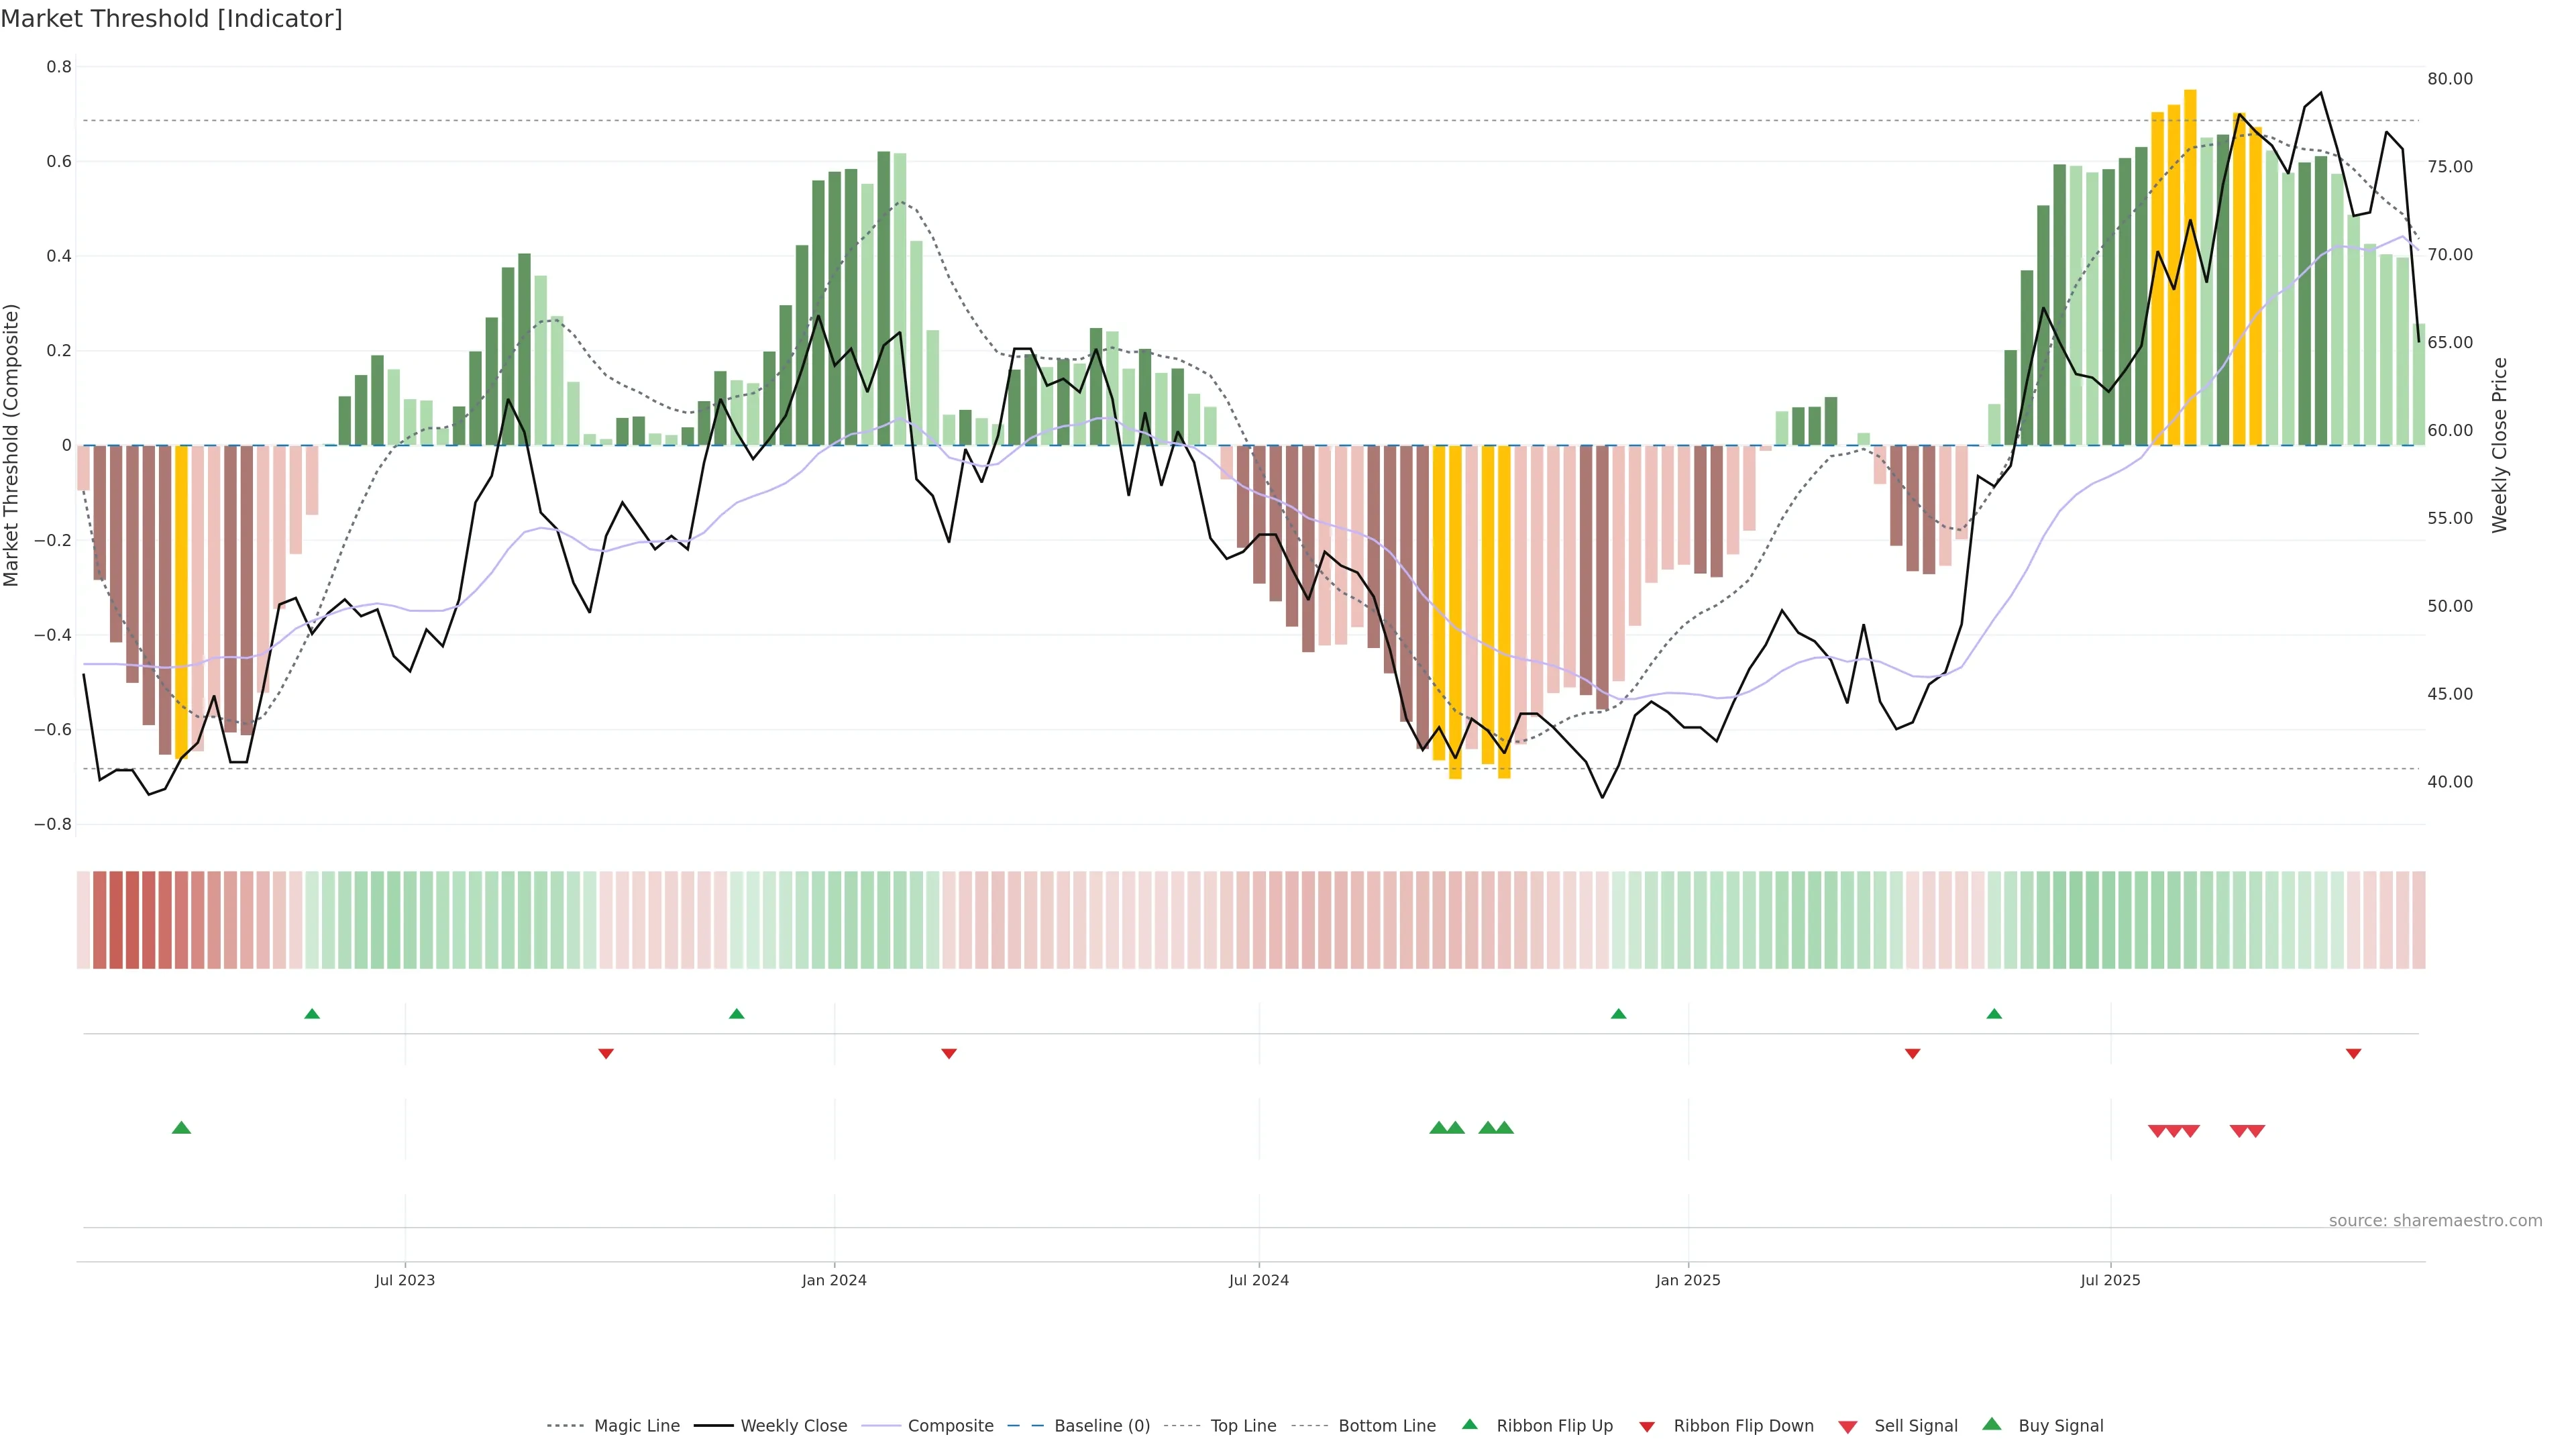The image size is (2576, 1449).
Task: Click the Ribbon Flip Down legend triangle
Action: pos(1647,1427)
